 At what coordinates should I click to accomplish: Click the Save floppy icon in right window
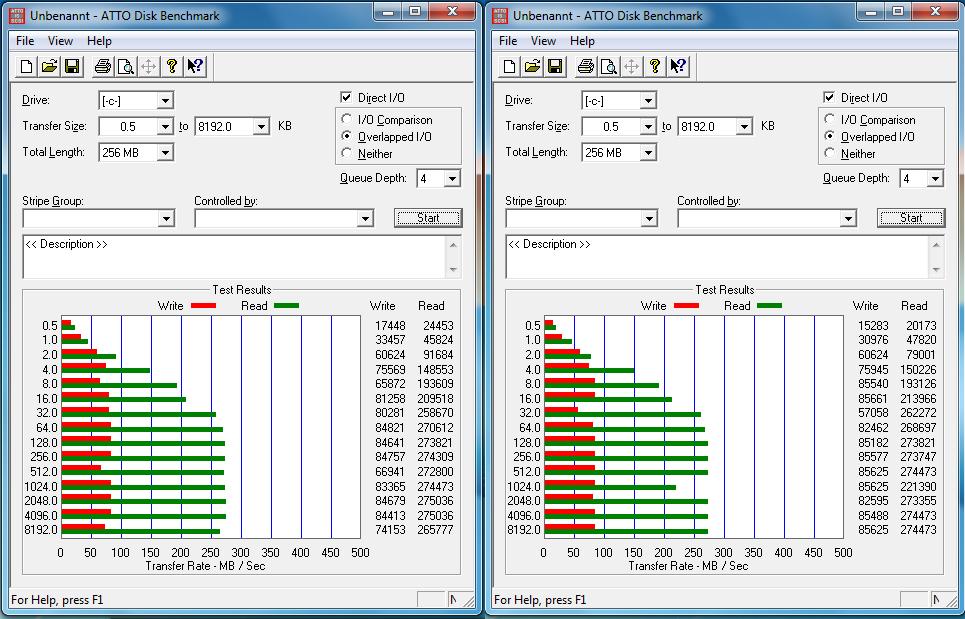pyautogui.click(x=555, y=67)
